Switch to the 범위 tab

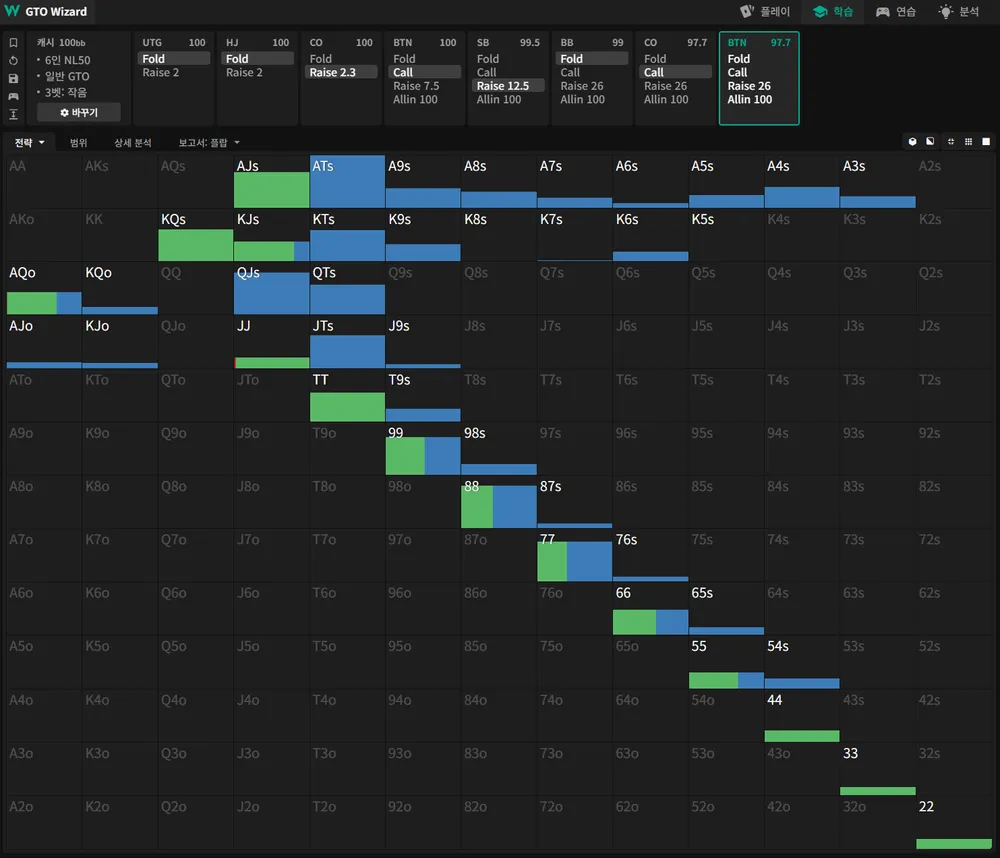(78, 142)
